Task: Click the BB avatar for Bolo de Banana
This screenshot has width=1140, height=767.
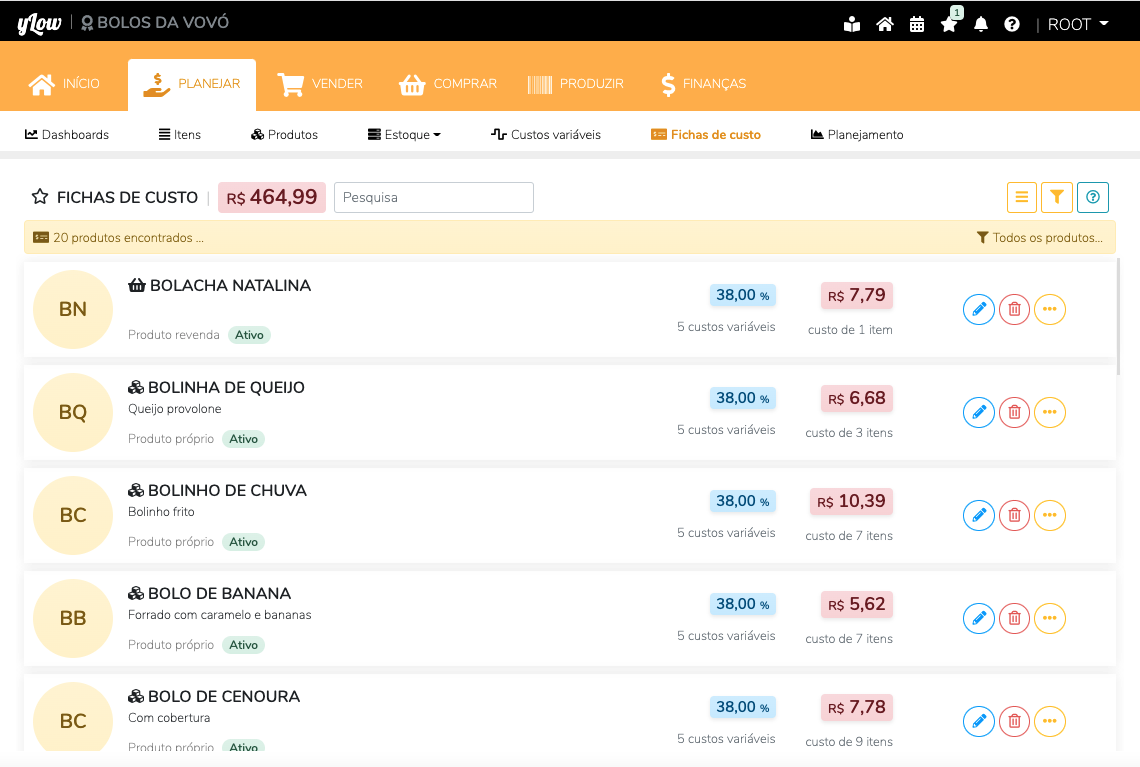Action: (73, 619)
